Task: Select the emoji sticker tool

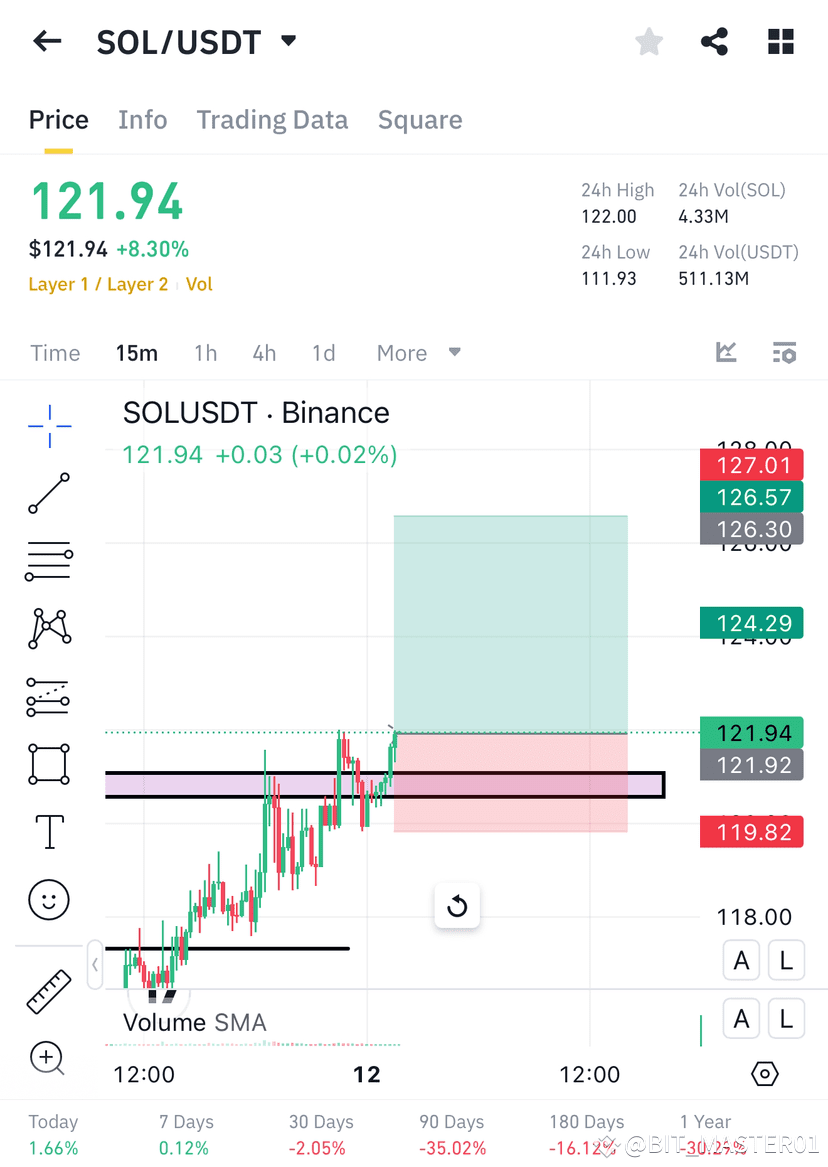Action: 48,899
